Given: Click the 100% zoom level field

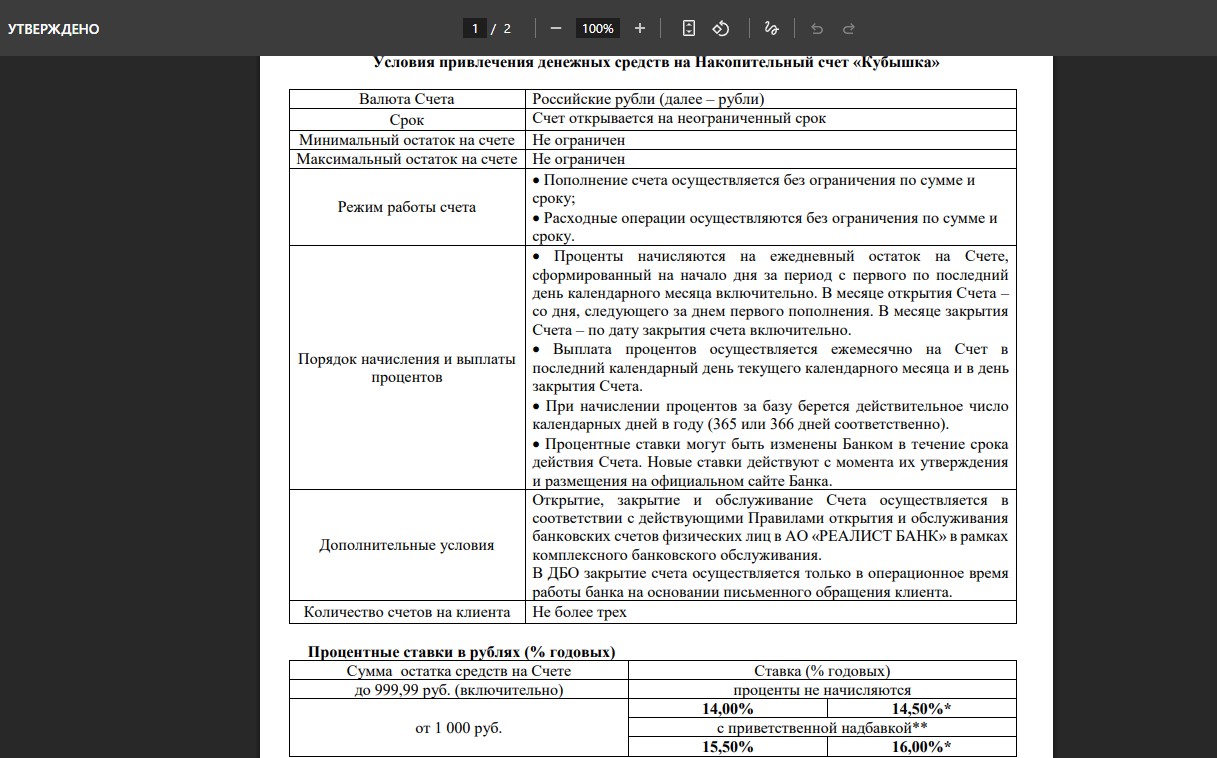Looking at the screenshot, I should [597, 28].
